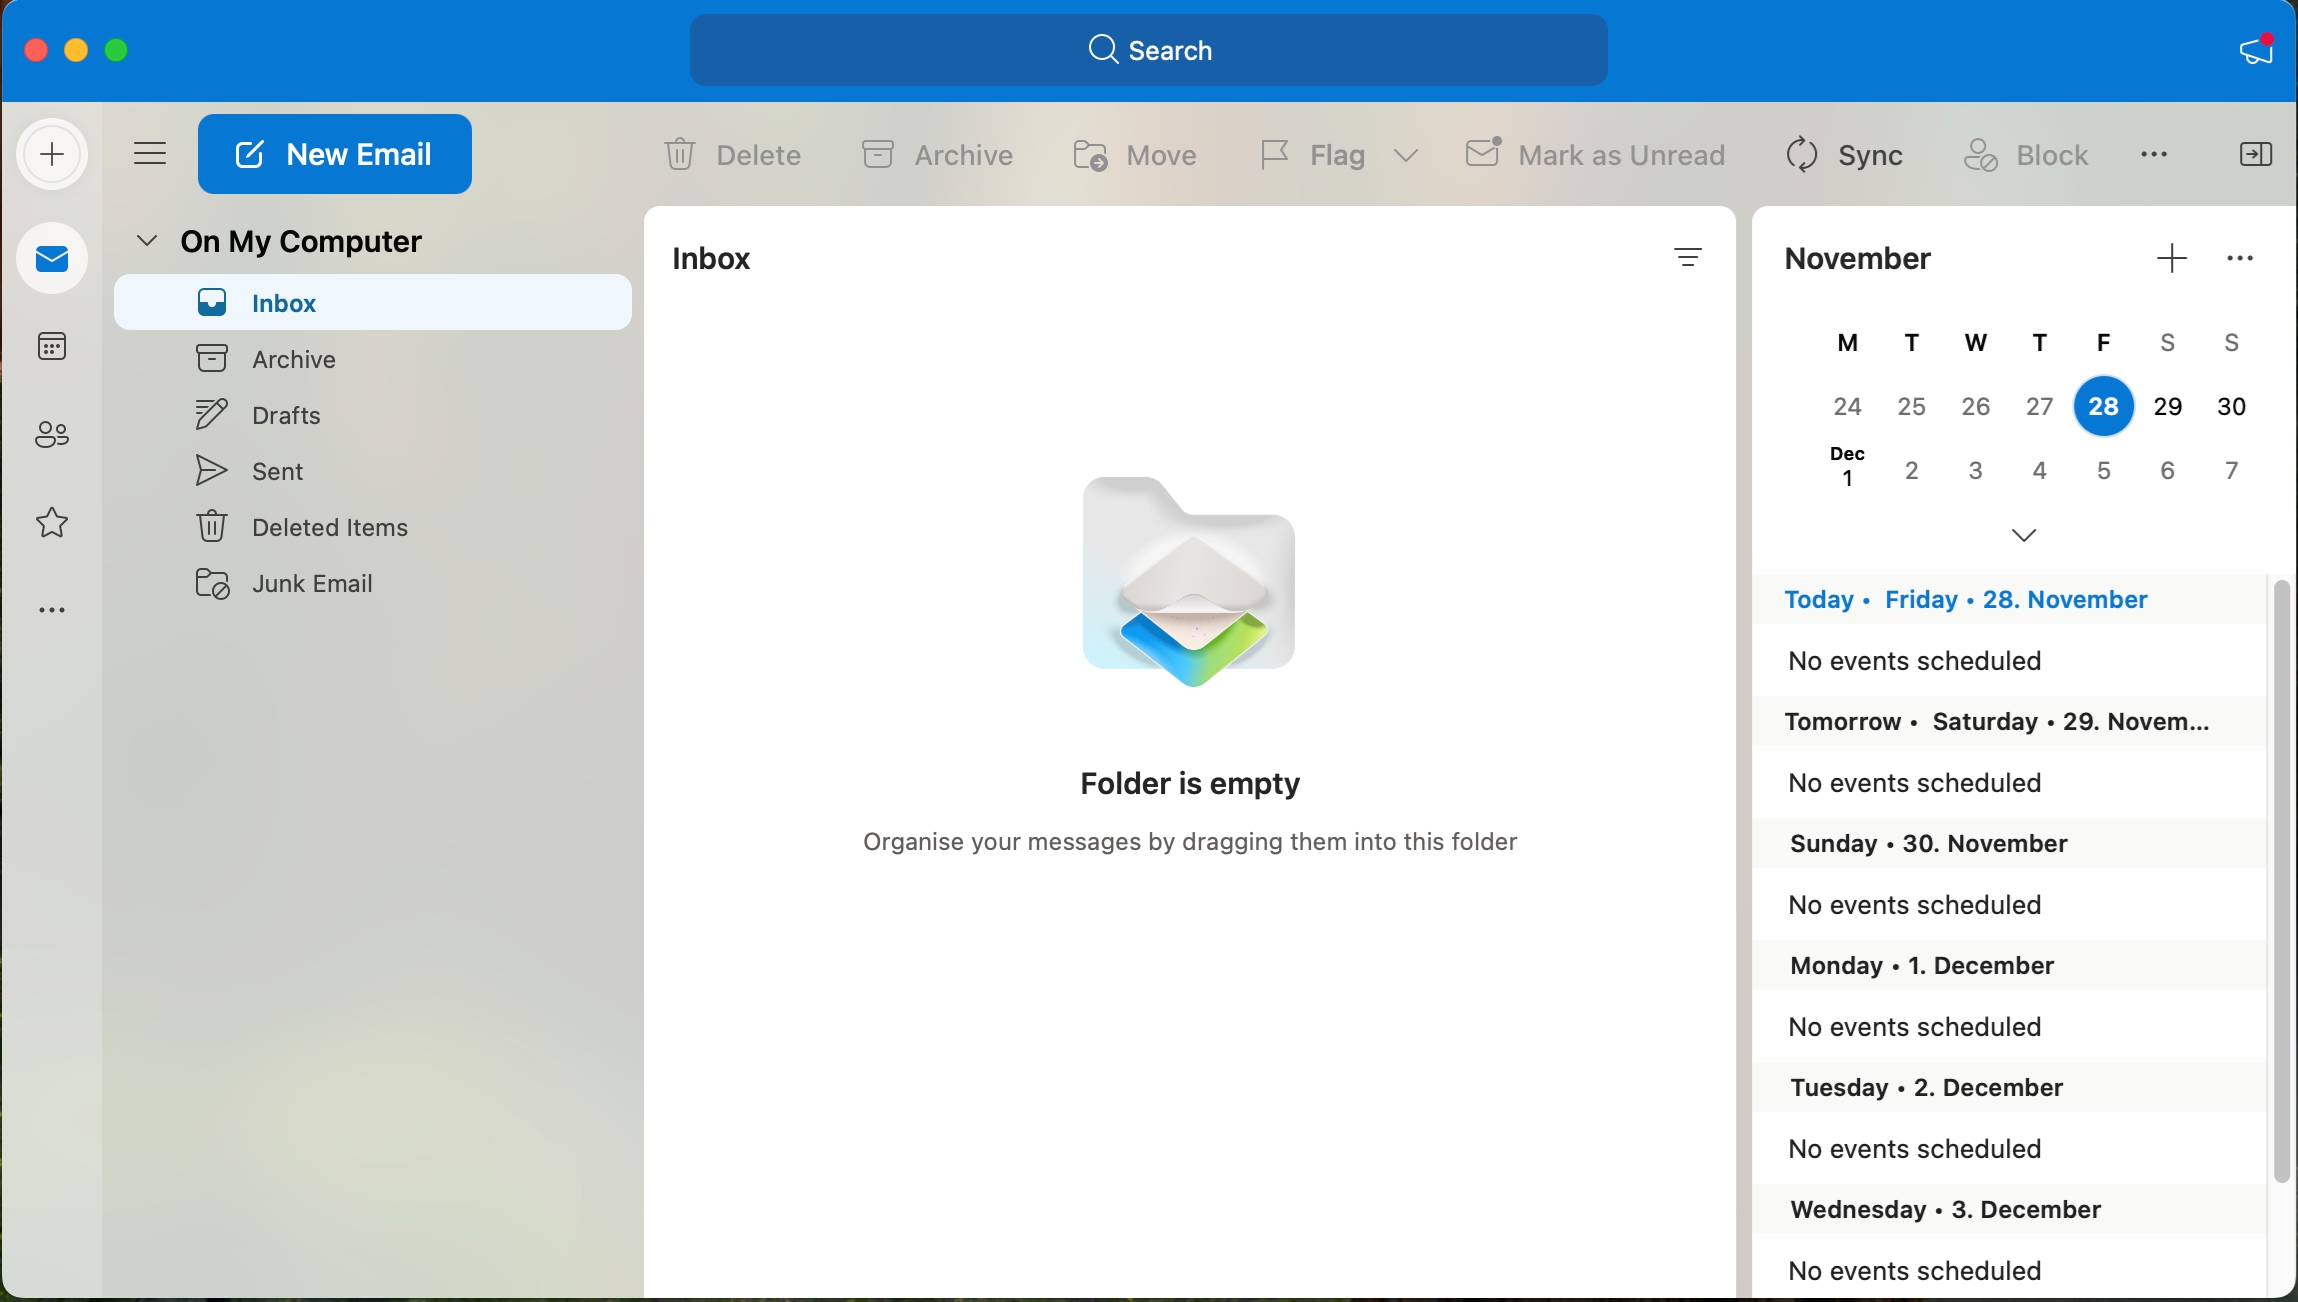Image resolution: width=2298 pixels, height=1302 pixels.
Task: Hide the calendar task pane
Action: tap(2255, 155)
